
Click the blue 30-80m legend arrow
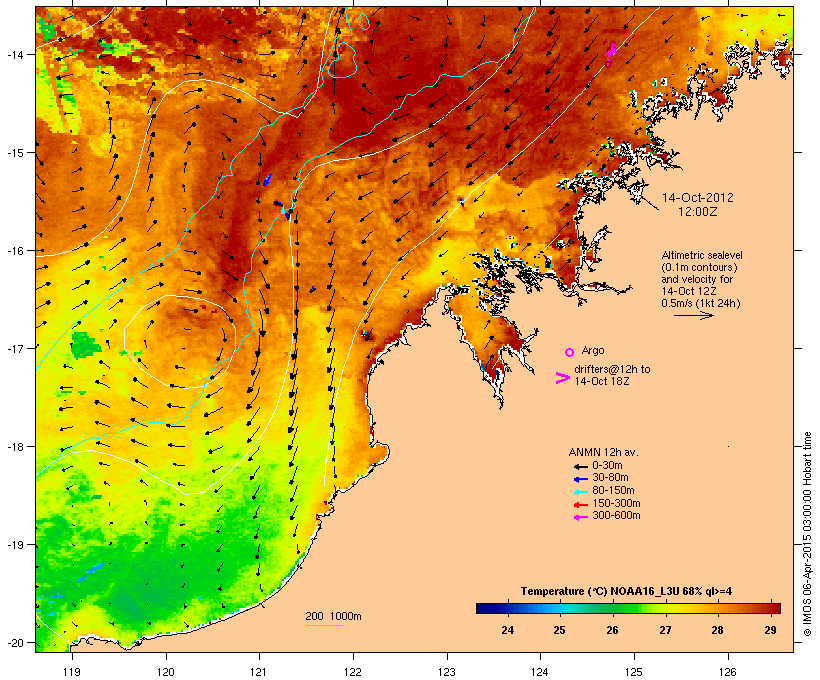click(x=580, y=479)
